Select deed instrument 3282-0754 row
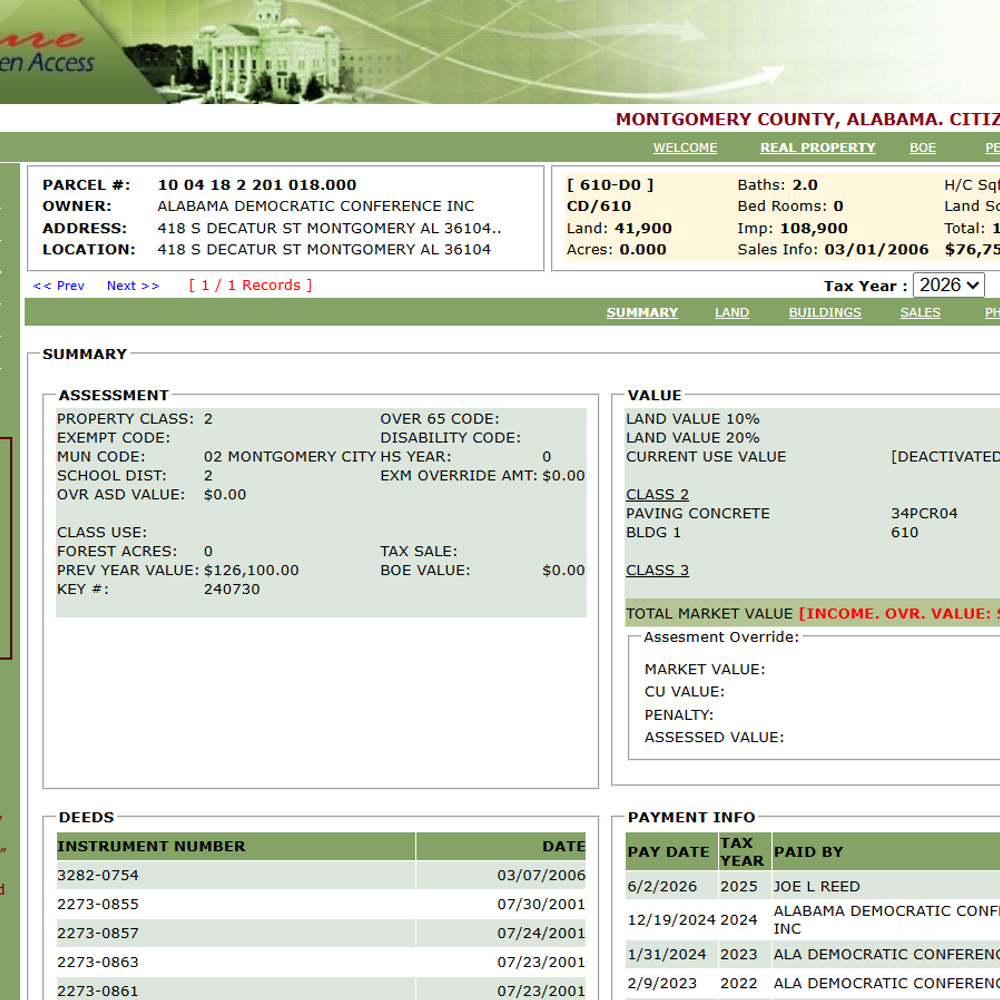Screen dimensions: 1000x1000 pos(321,875)
